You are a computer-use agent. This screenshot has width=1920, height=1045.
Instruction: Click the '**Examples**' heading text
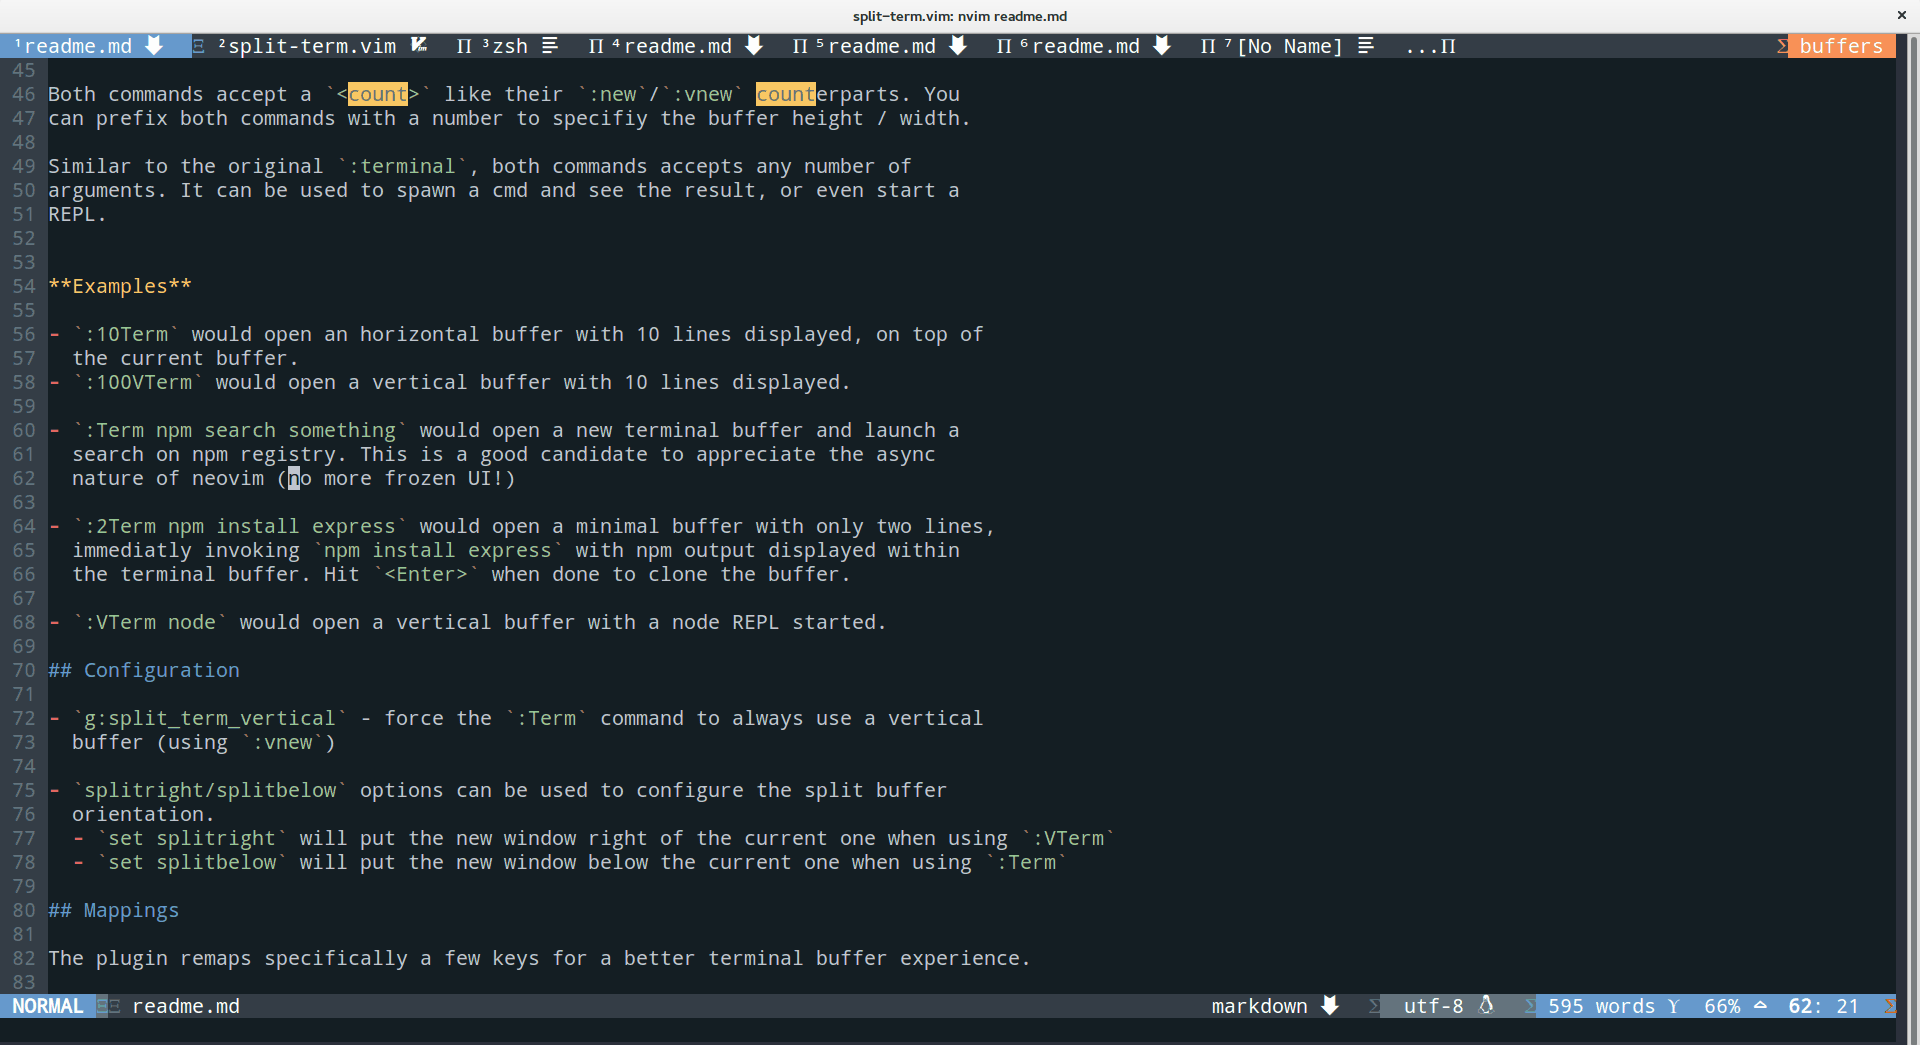[120, 286]
